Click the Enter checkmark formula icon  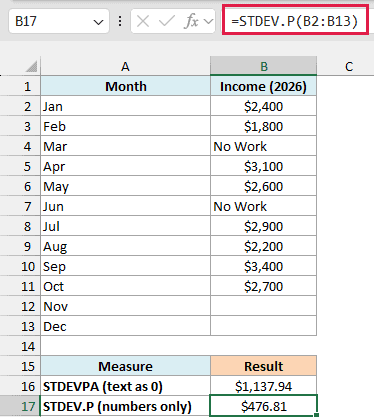pyautogui.click(x=167, y=22)
